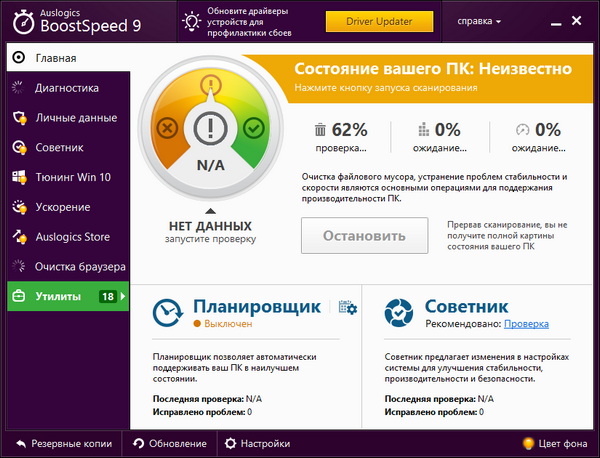Click the Главная target icon

(x=19, y=57)
